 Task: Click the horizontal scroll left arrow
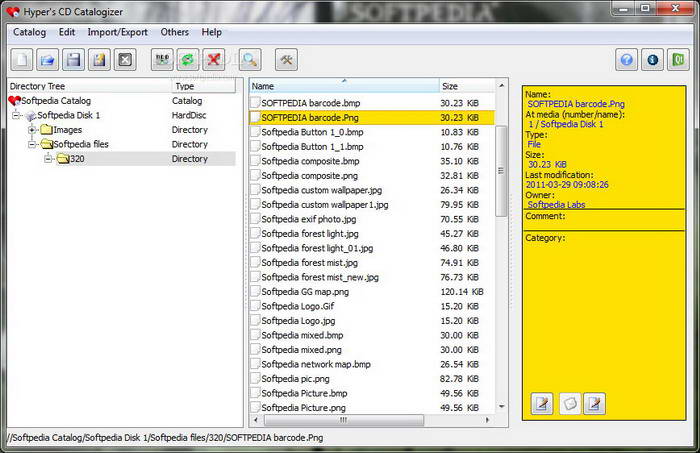tap(256, 420)
